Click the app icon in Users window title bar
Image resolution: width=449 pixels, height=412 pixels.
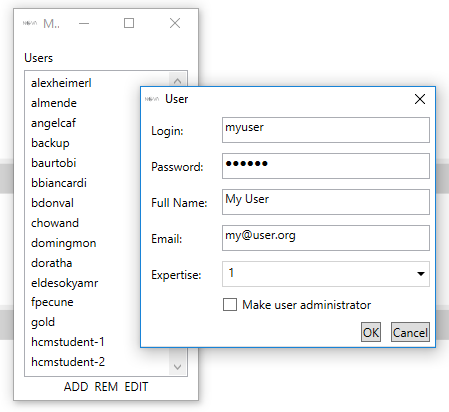tap(30, 23)
